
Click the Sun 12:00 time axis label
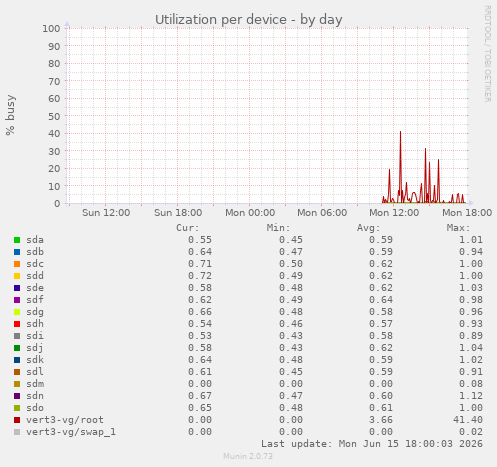106,213
